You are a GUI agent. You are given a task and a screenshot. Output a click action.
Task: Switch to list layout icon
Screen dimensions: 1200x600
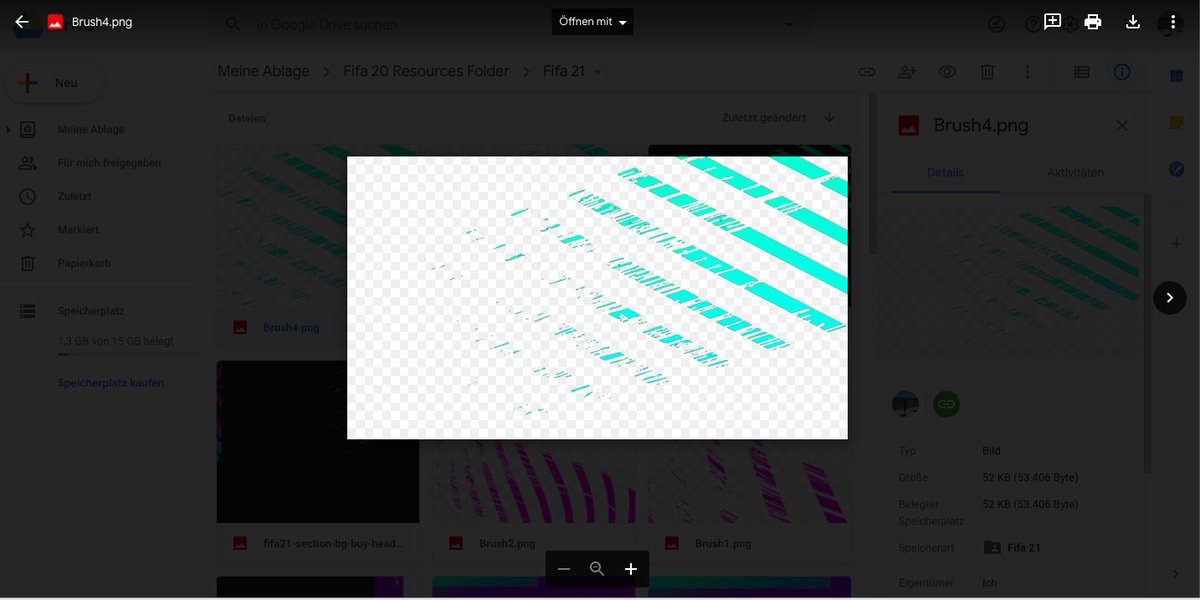pos(1081,72)
